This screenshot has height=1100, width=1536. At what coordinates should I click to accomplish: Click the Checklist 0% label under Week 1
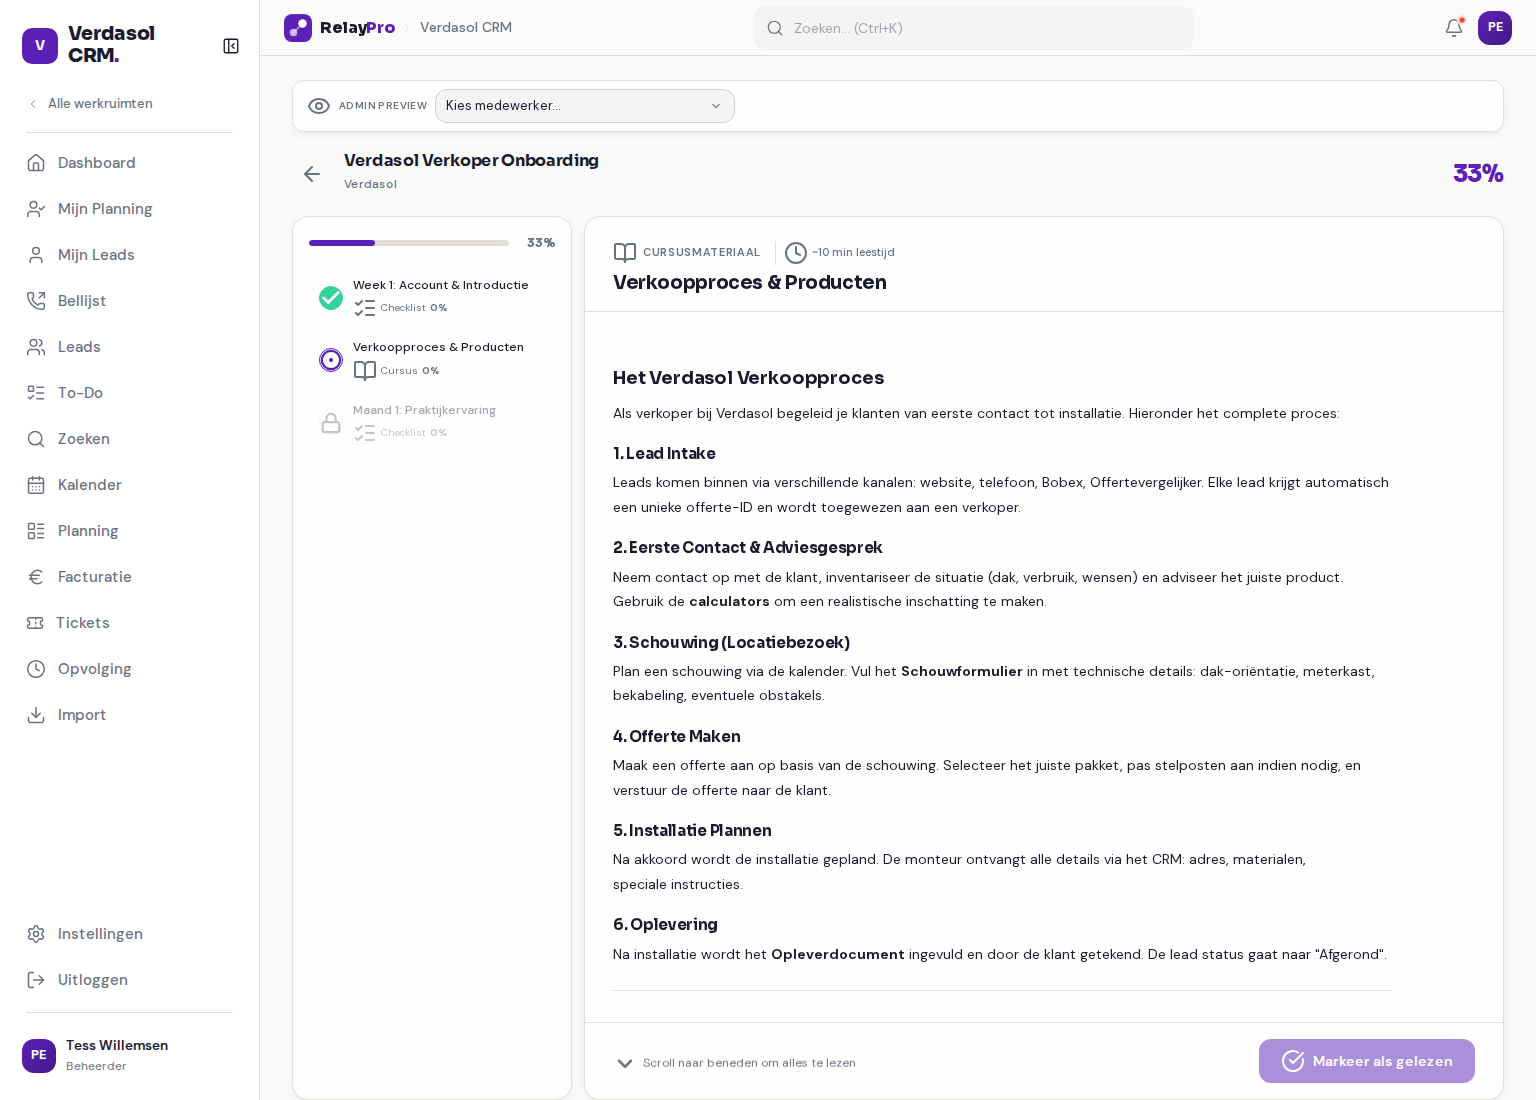(x=413, y=308)
